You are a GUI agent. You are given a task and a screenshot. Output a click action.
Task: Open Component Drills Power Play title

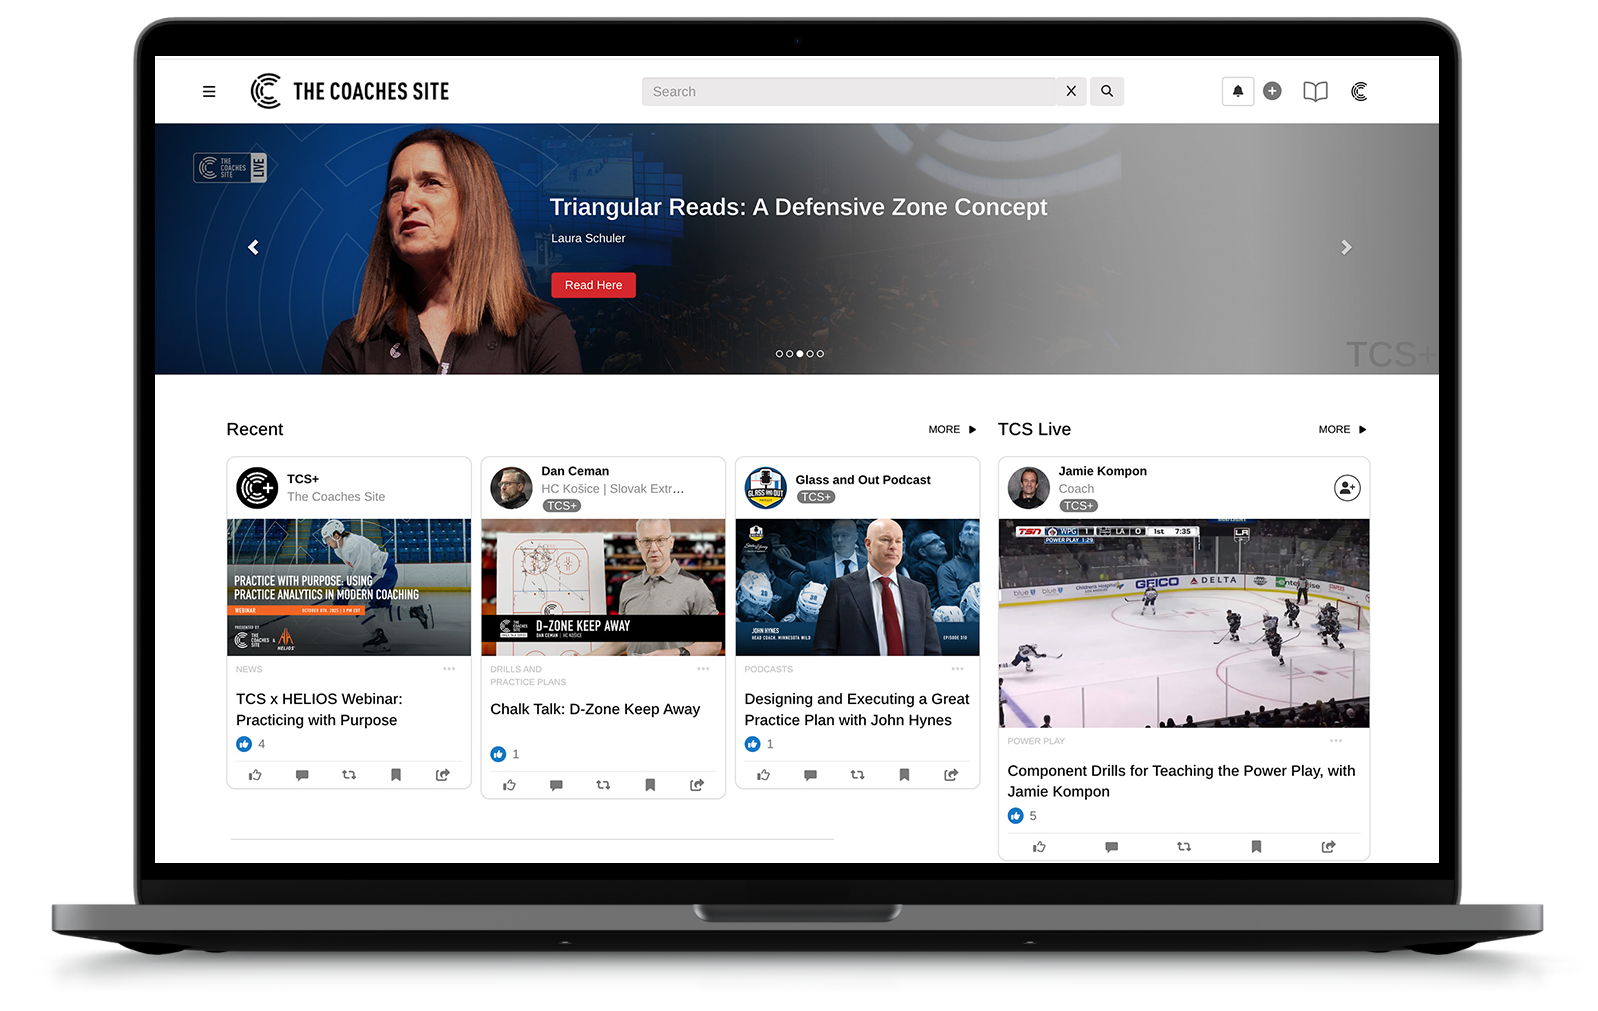[1181, 781]
